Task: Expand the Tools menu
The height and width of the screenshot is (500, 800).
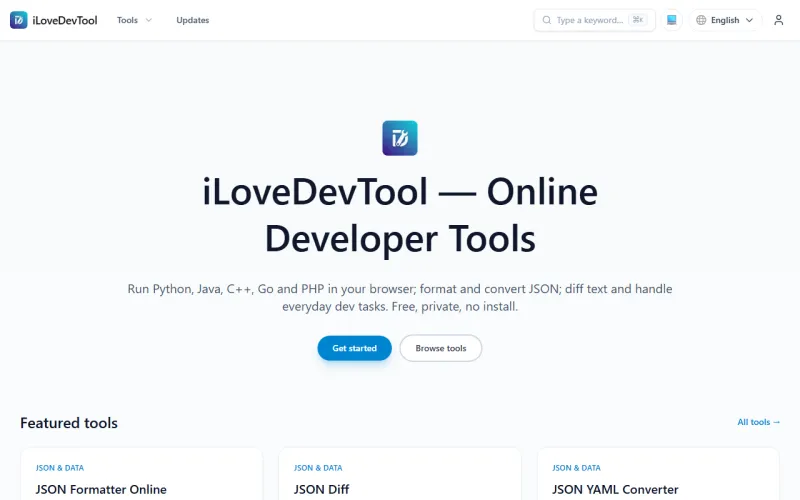Action: pyautogui.click(x=134, y=20)
